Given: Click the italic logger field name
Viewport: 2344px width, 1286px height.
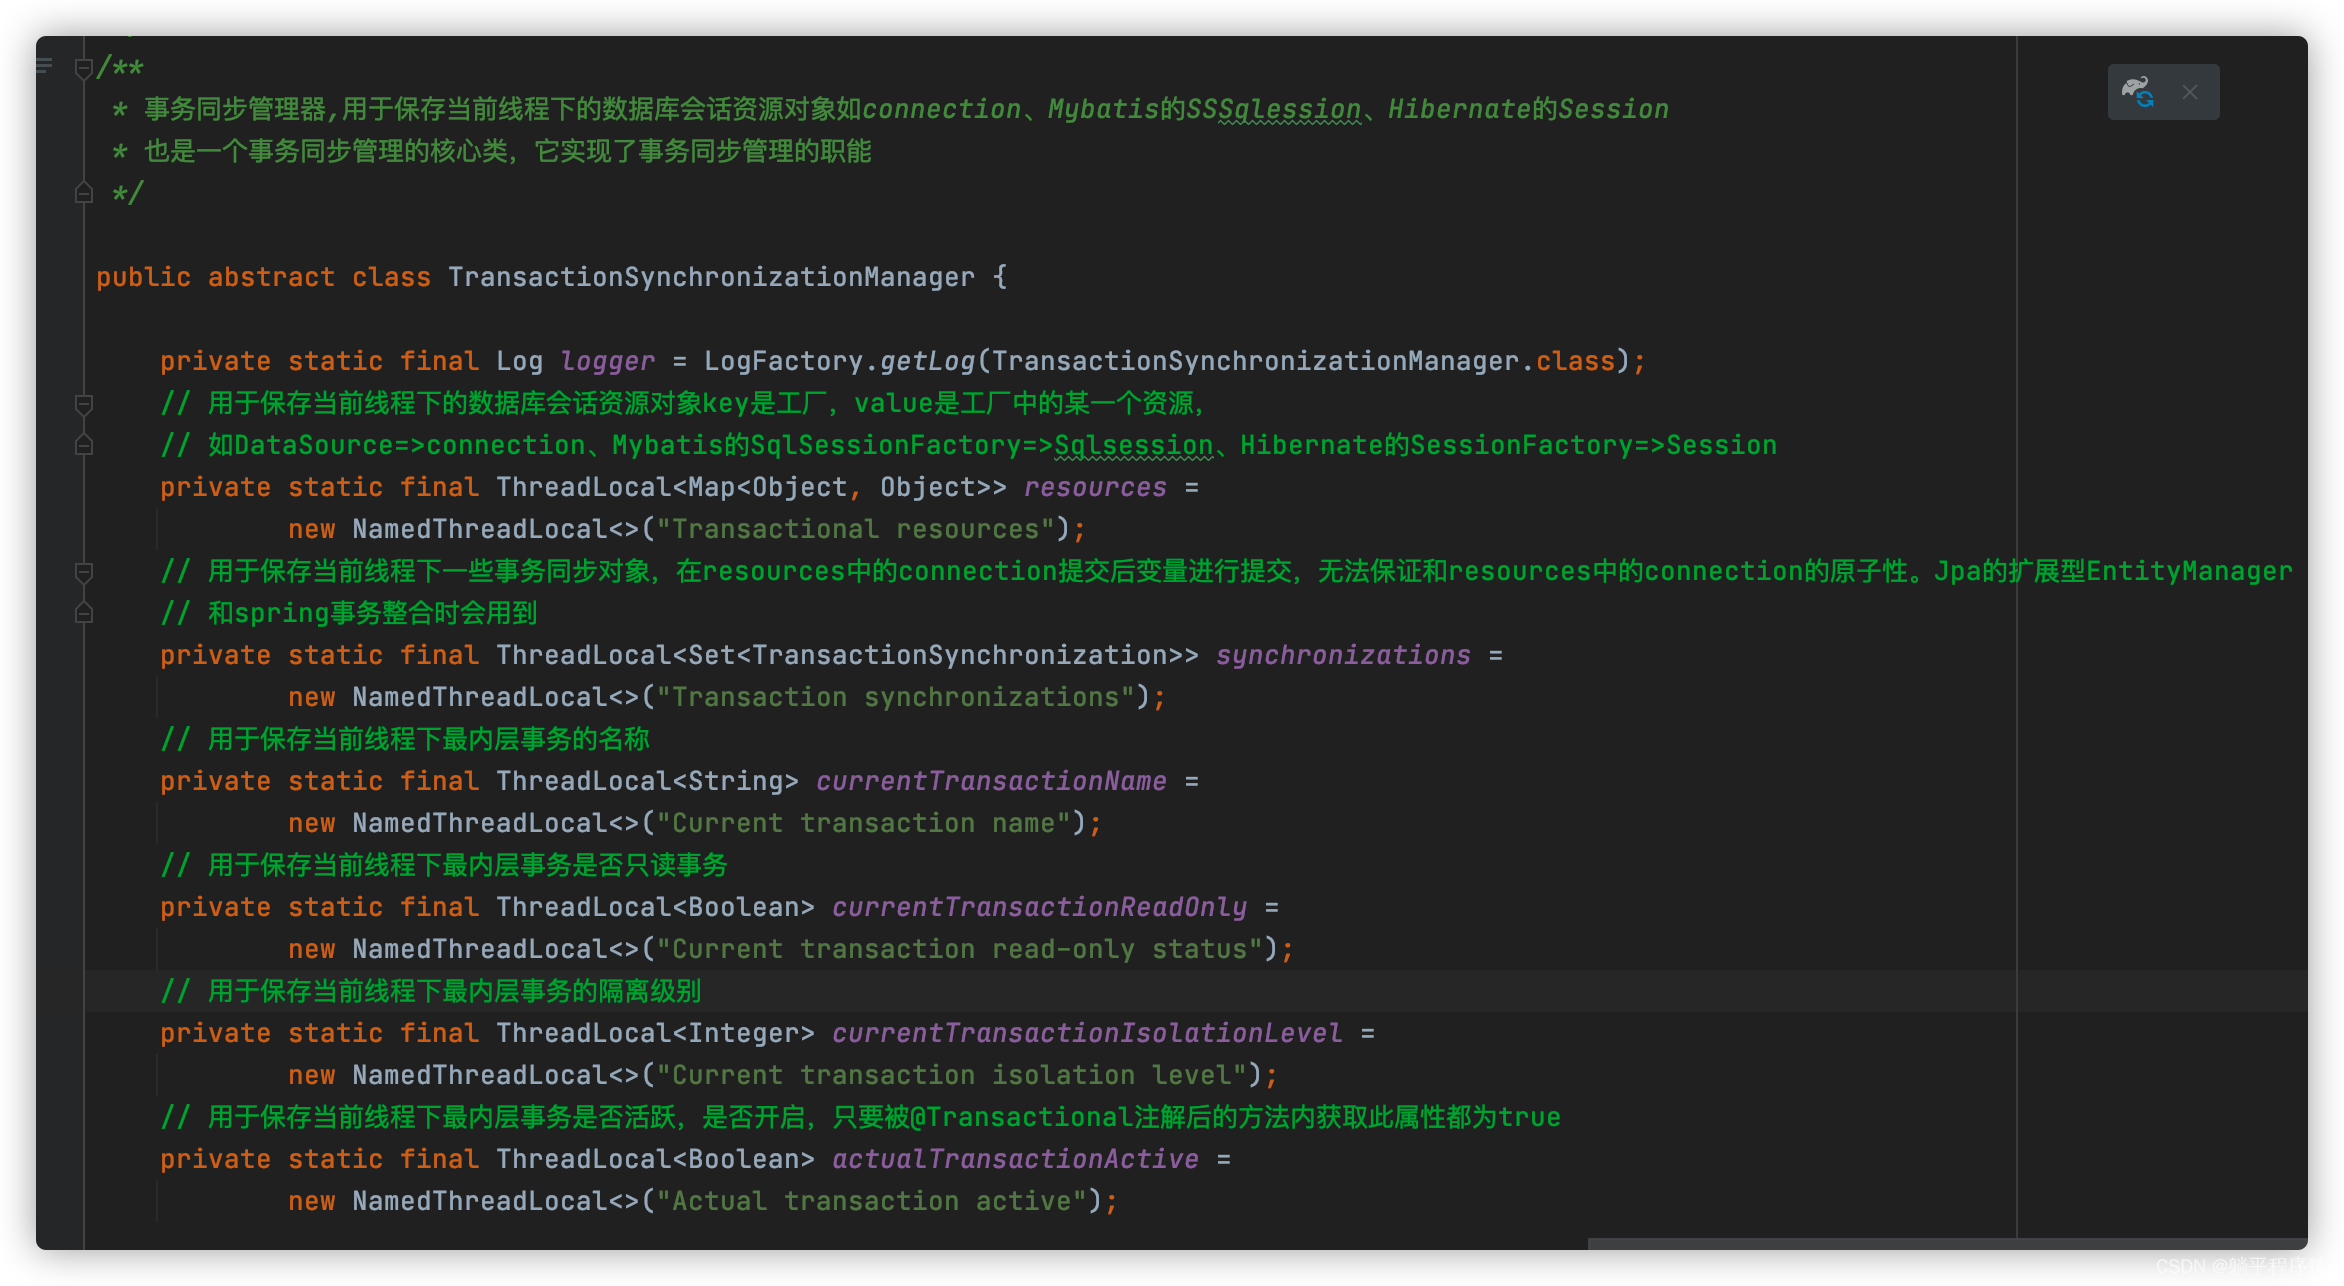Looking at the screenshot, I should pos(607,361).
